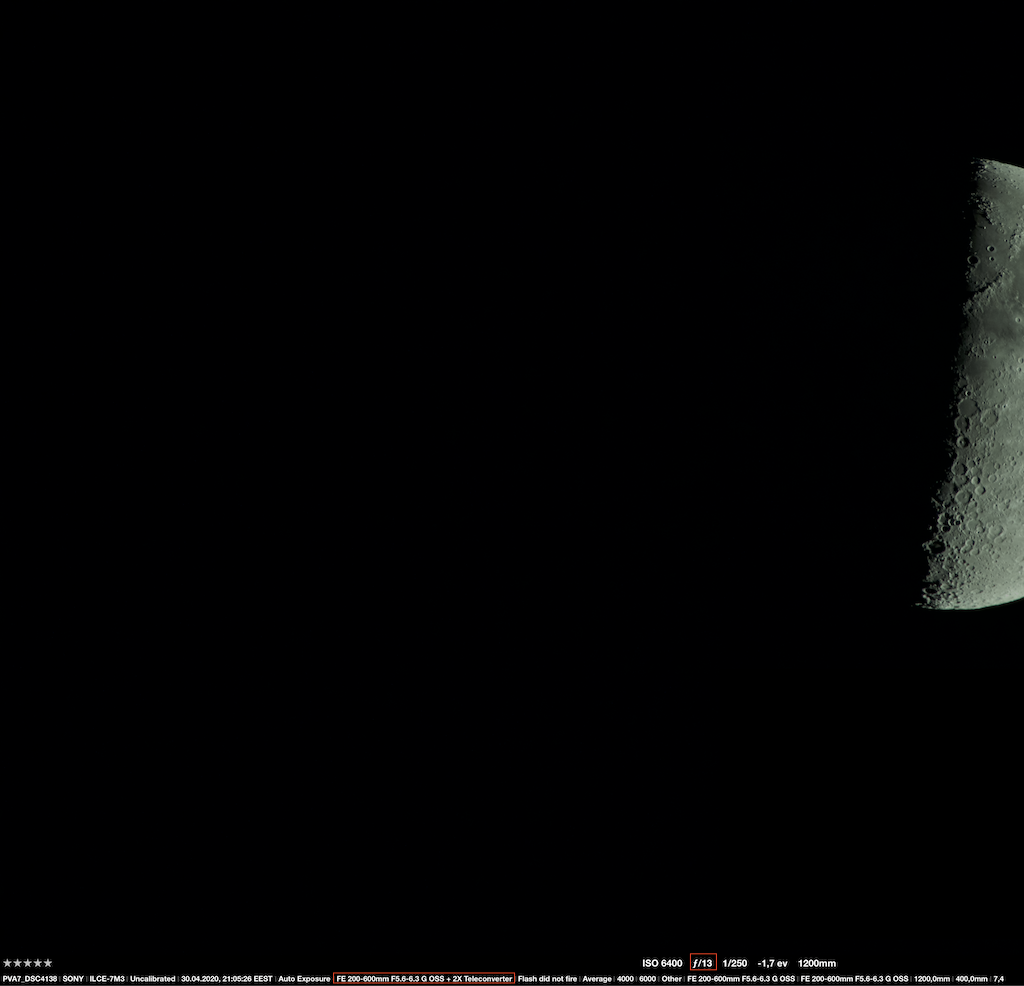Click the PVA7_DSC4138 filename

pos(28,979)
